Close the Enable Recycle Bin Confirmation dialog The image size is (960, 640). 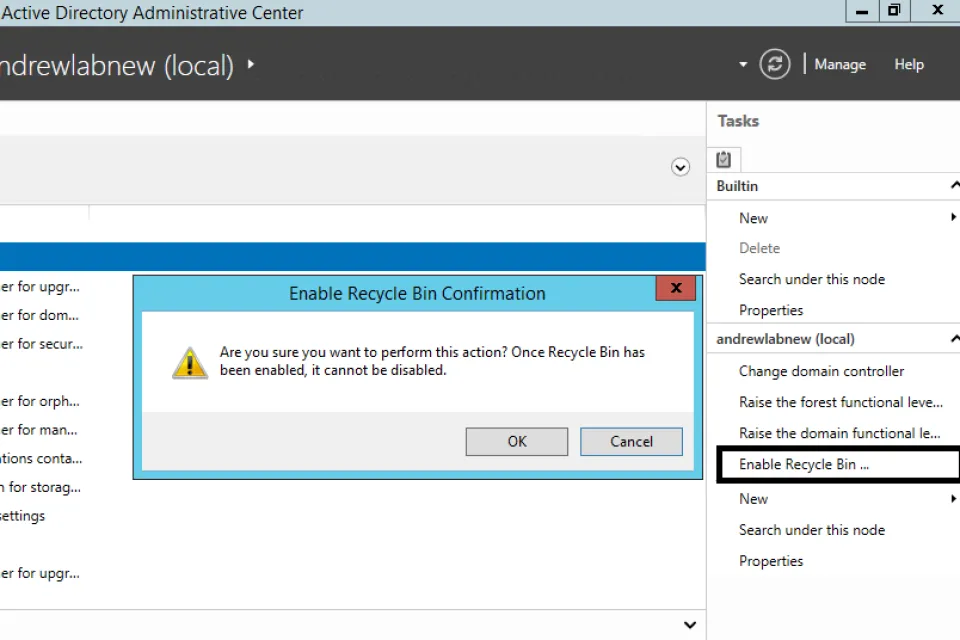click(x=676, y=289)
